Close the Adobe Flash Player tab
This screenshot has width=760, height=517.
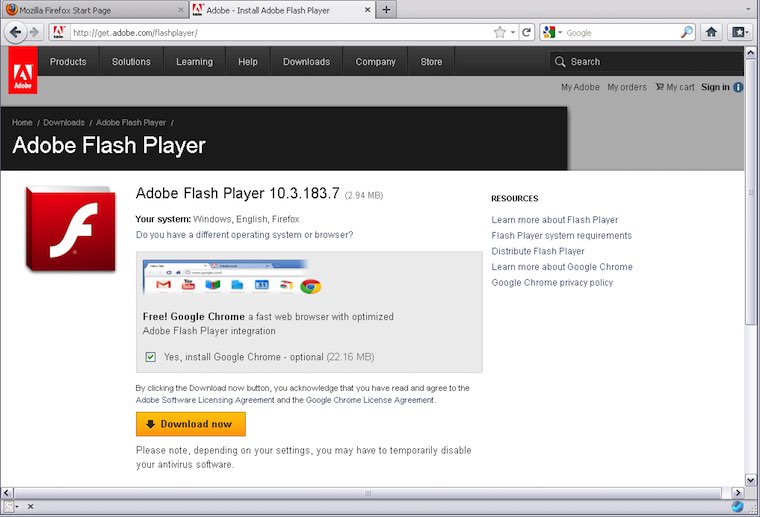tap(367, 10)
